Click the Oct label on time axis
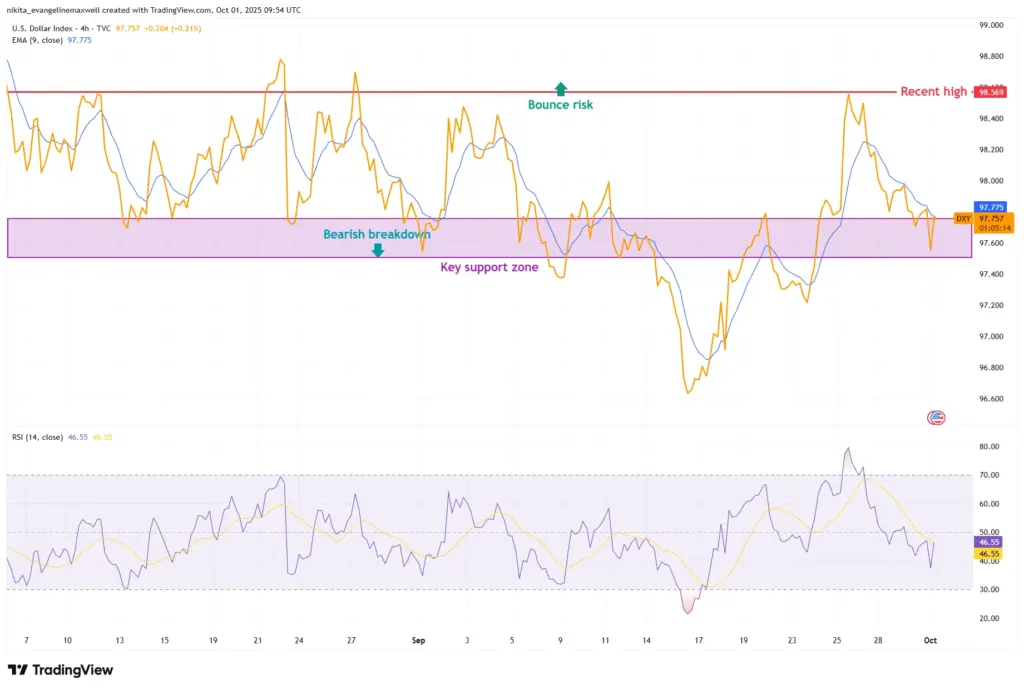This screenshot has width=1024, height=690. click(931, 639)
